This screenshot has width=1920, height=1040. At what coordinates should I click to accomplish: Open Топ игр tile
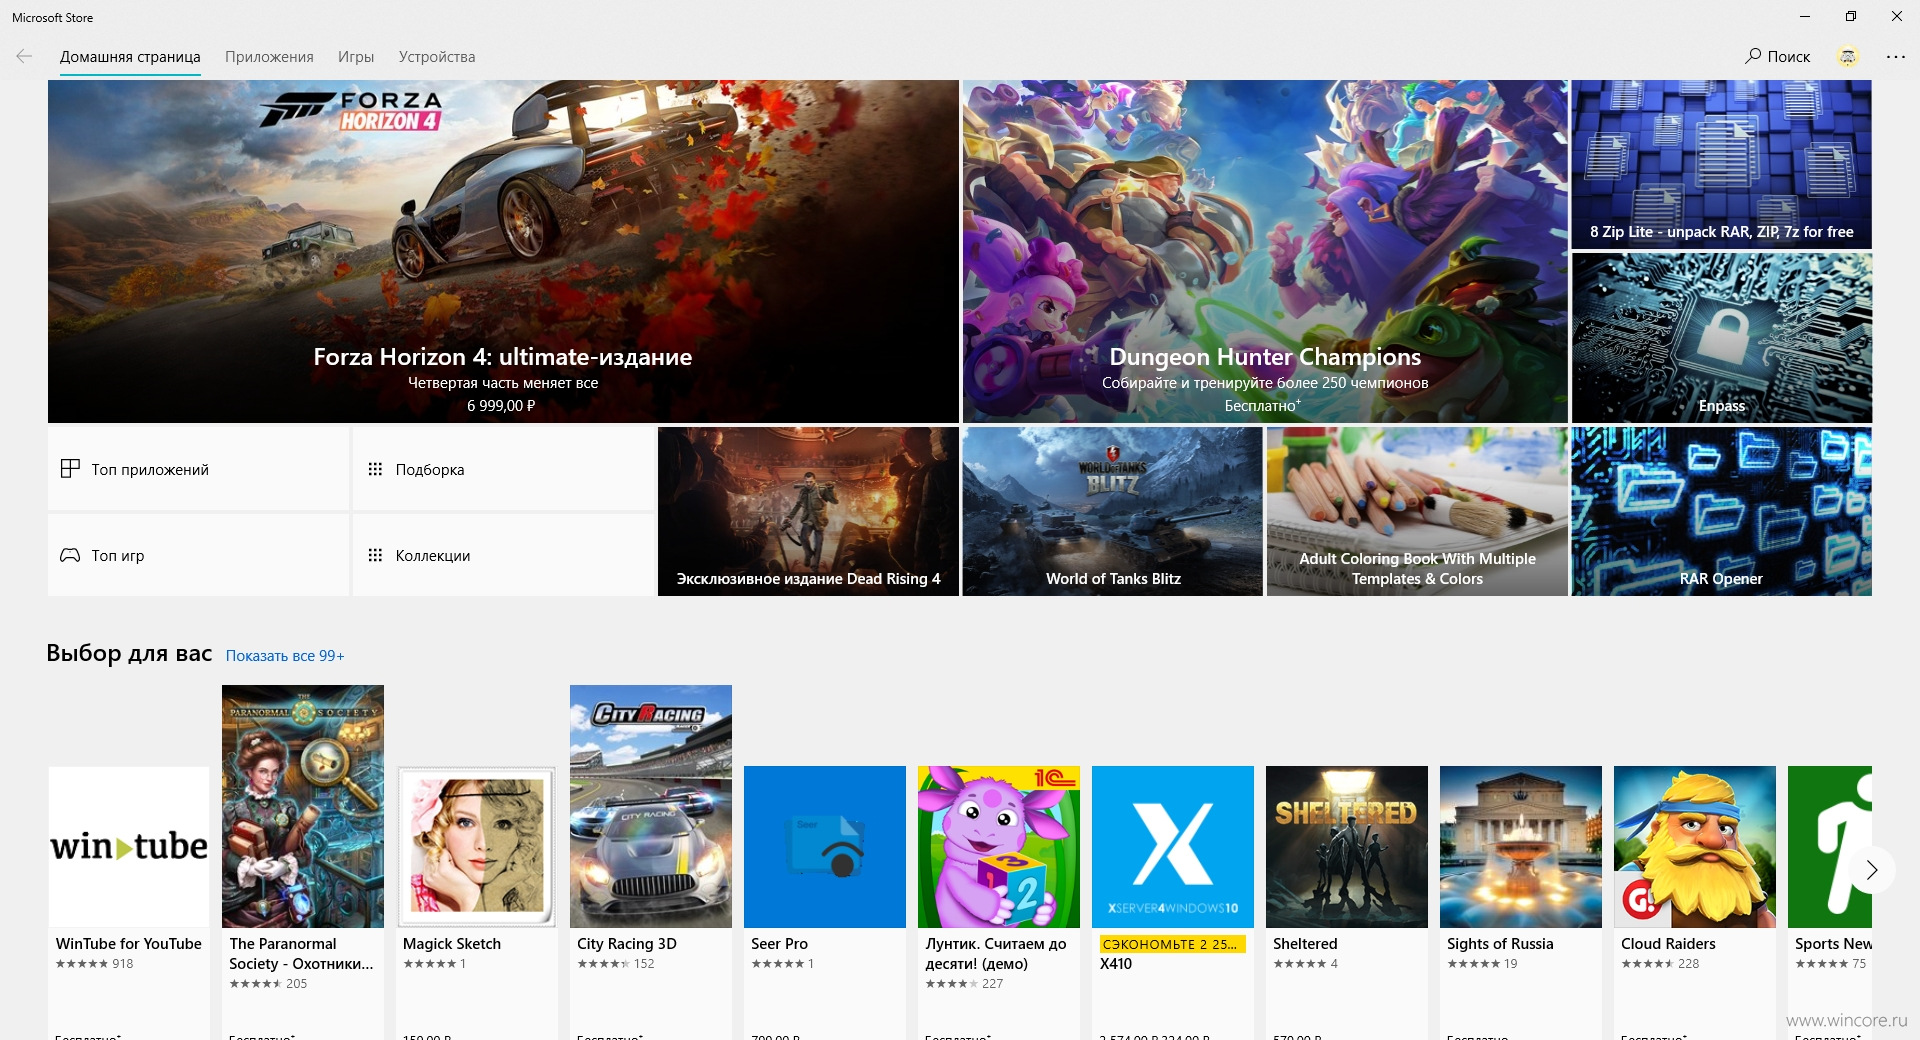(198, 555)
